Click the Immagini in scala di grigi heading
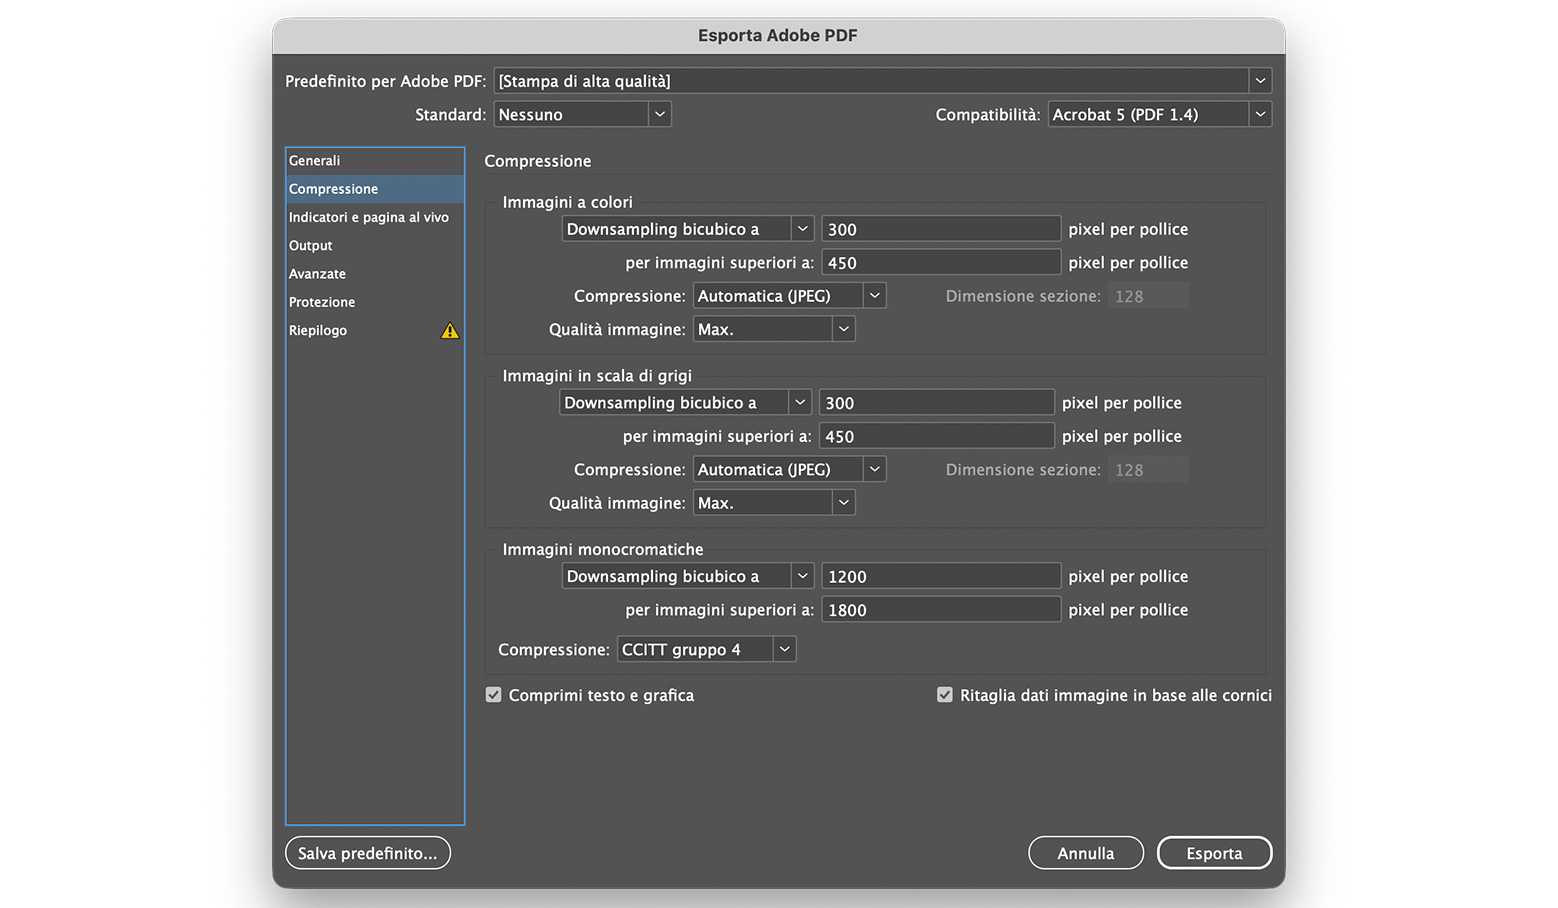The width and height of the screenshot is (1558, 908). click(x=597, y=376)
